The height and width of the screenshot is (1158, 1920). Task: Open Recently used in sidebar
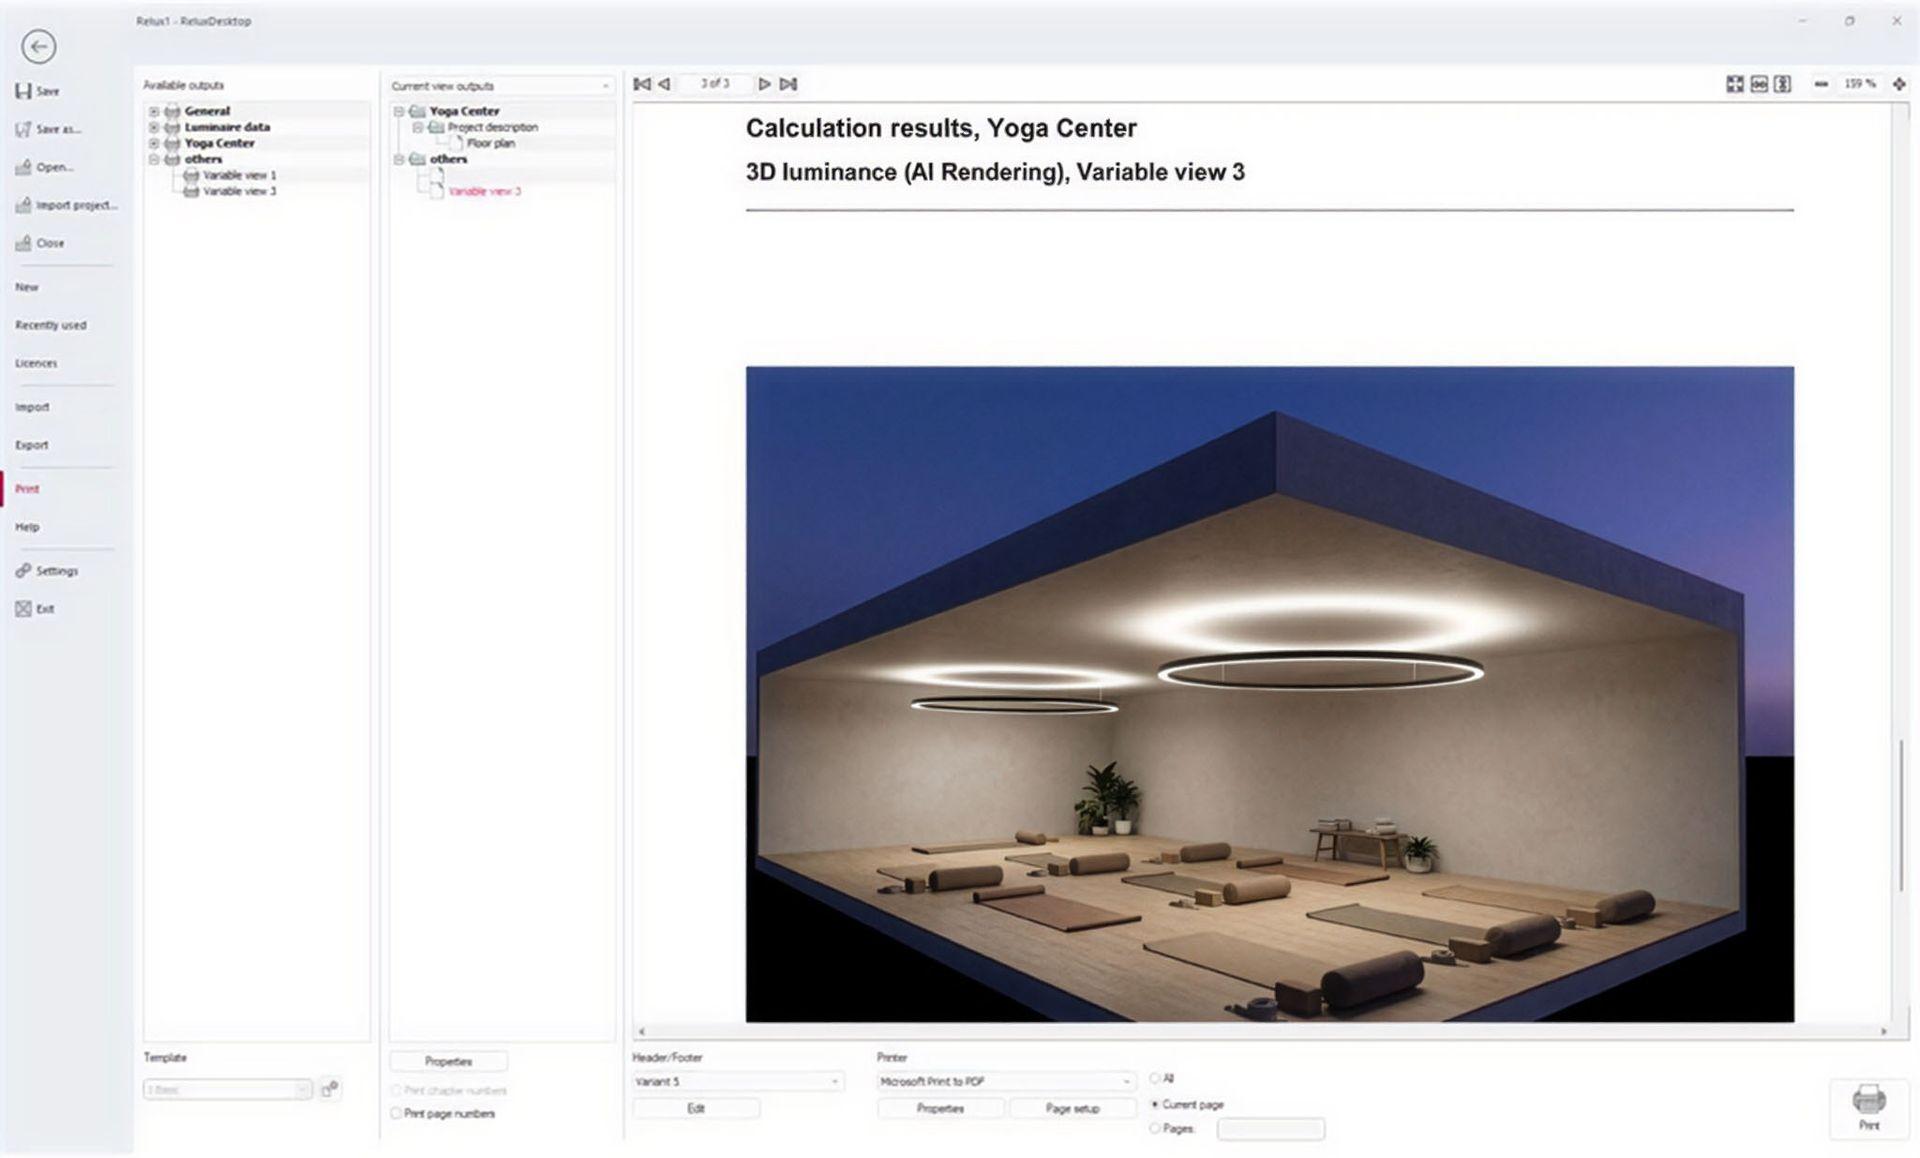(x=50, y=325)
